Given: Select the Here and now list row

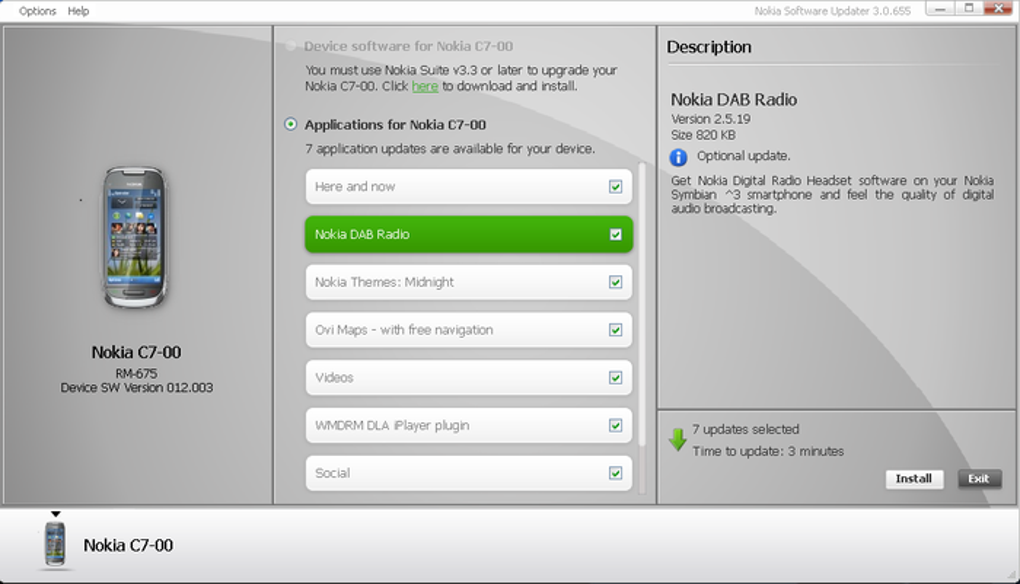Looking at the screenshot, I should point(468,187).
